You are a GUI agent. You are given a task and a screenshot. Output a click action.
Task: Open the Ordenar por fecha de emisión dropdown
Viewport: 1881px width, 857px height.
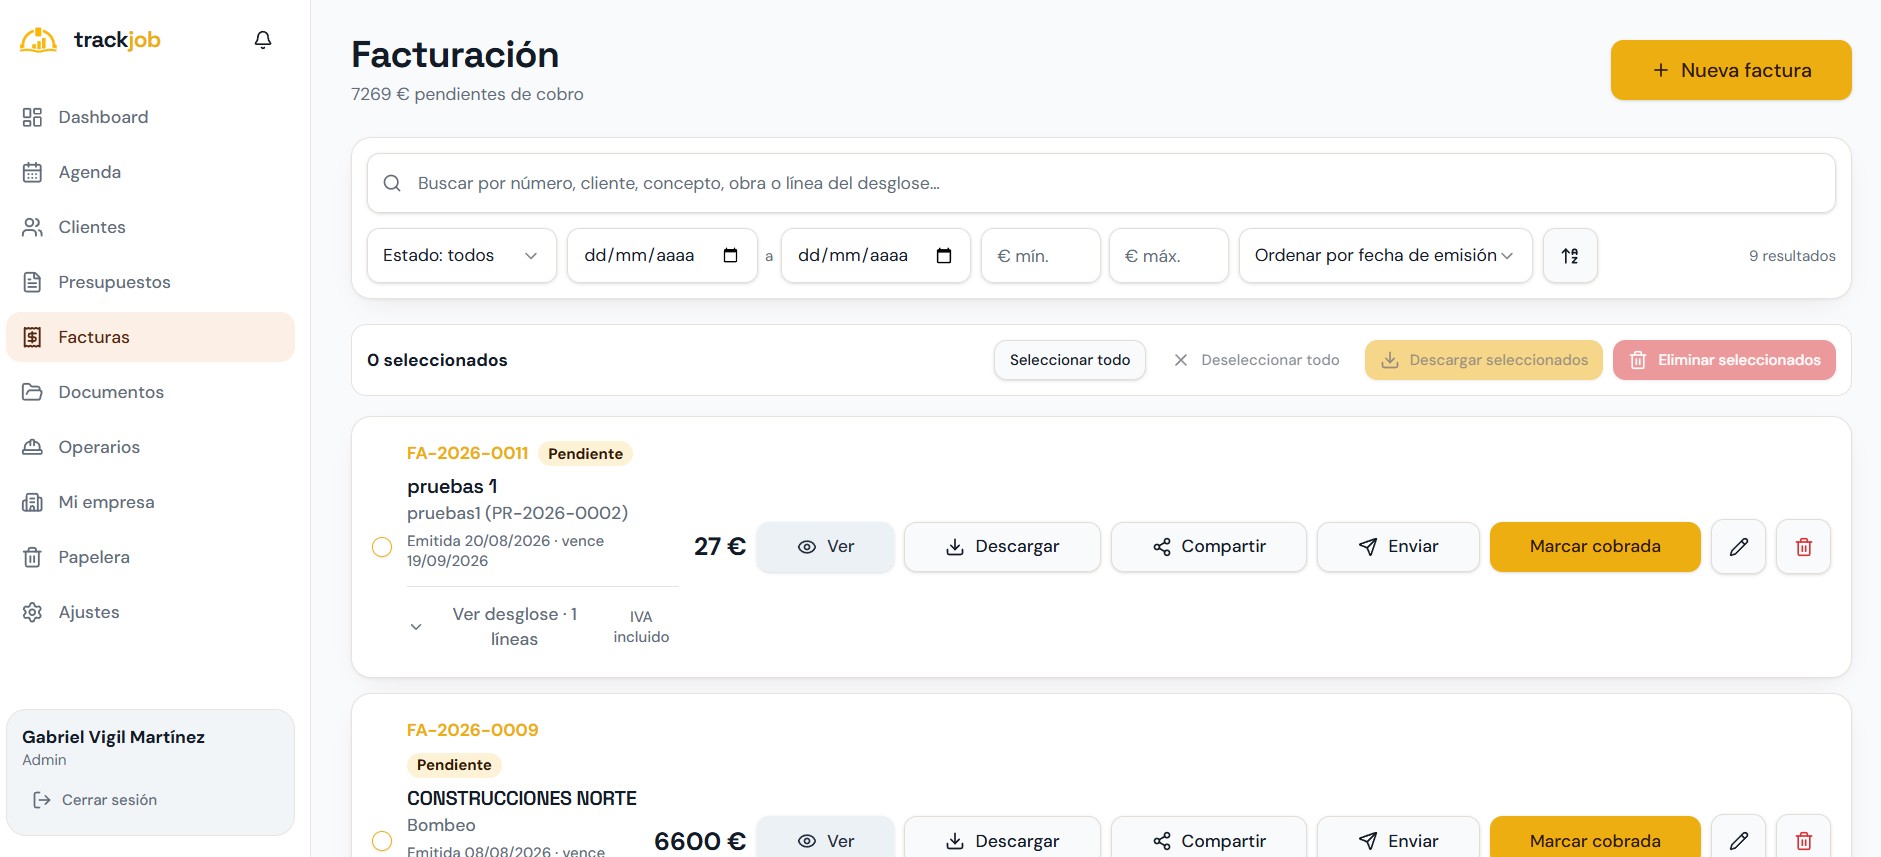tap(1385, 256)
